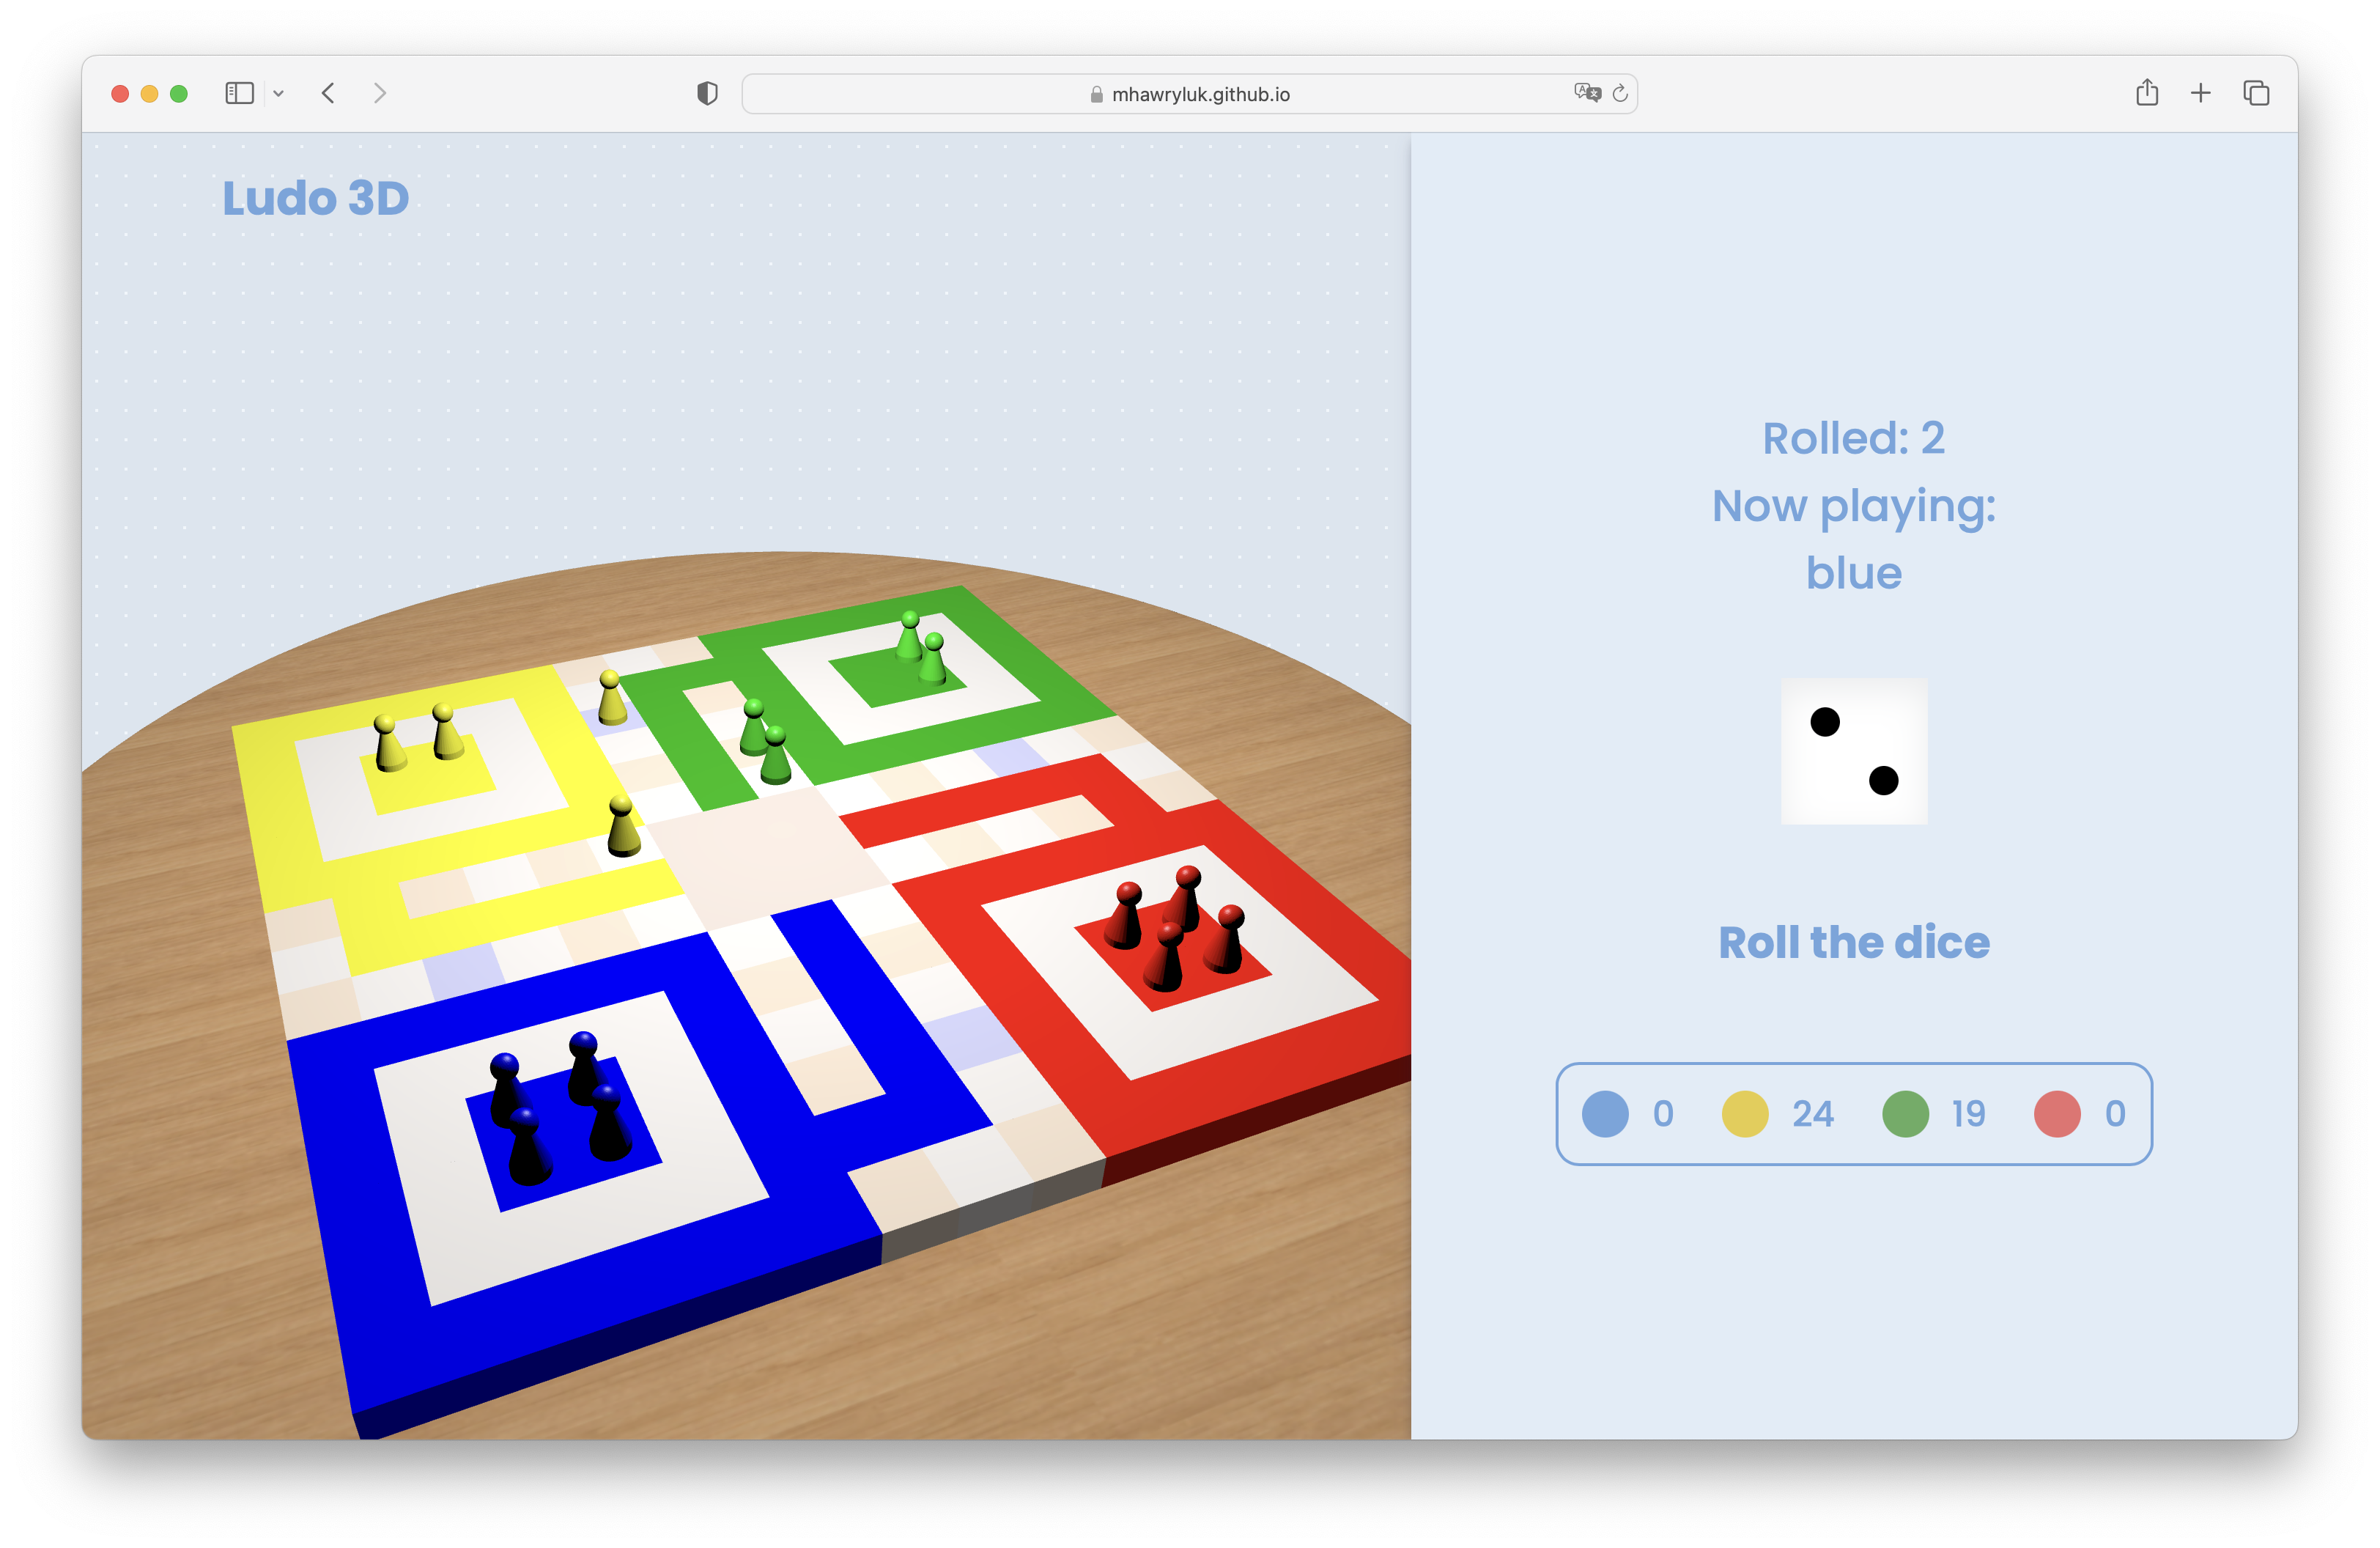The height and width of the screenshot is (1548, 2380).
Task: Reload the page from address bar
Action: 1620,93
